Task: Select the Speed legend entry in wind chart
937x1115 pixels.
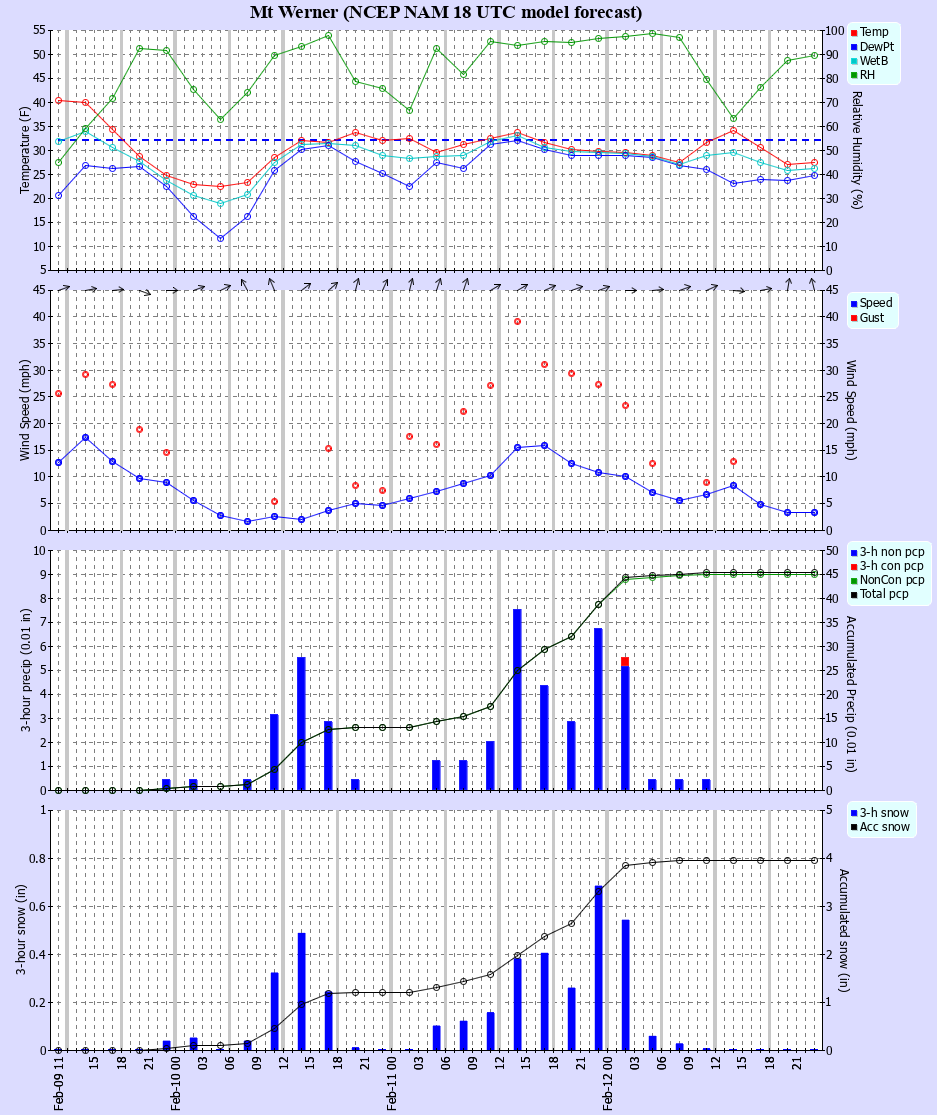Action: 876,302
